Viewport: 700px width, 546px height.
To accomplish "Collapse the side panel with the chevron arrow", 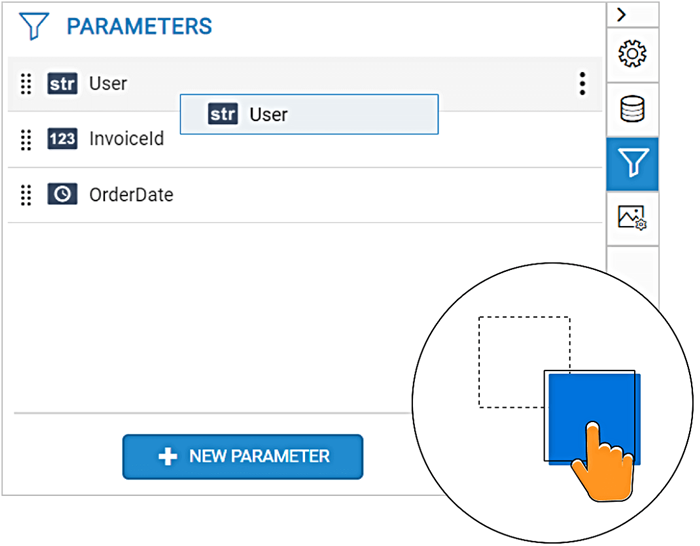I will click(622, 14).
